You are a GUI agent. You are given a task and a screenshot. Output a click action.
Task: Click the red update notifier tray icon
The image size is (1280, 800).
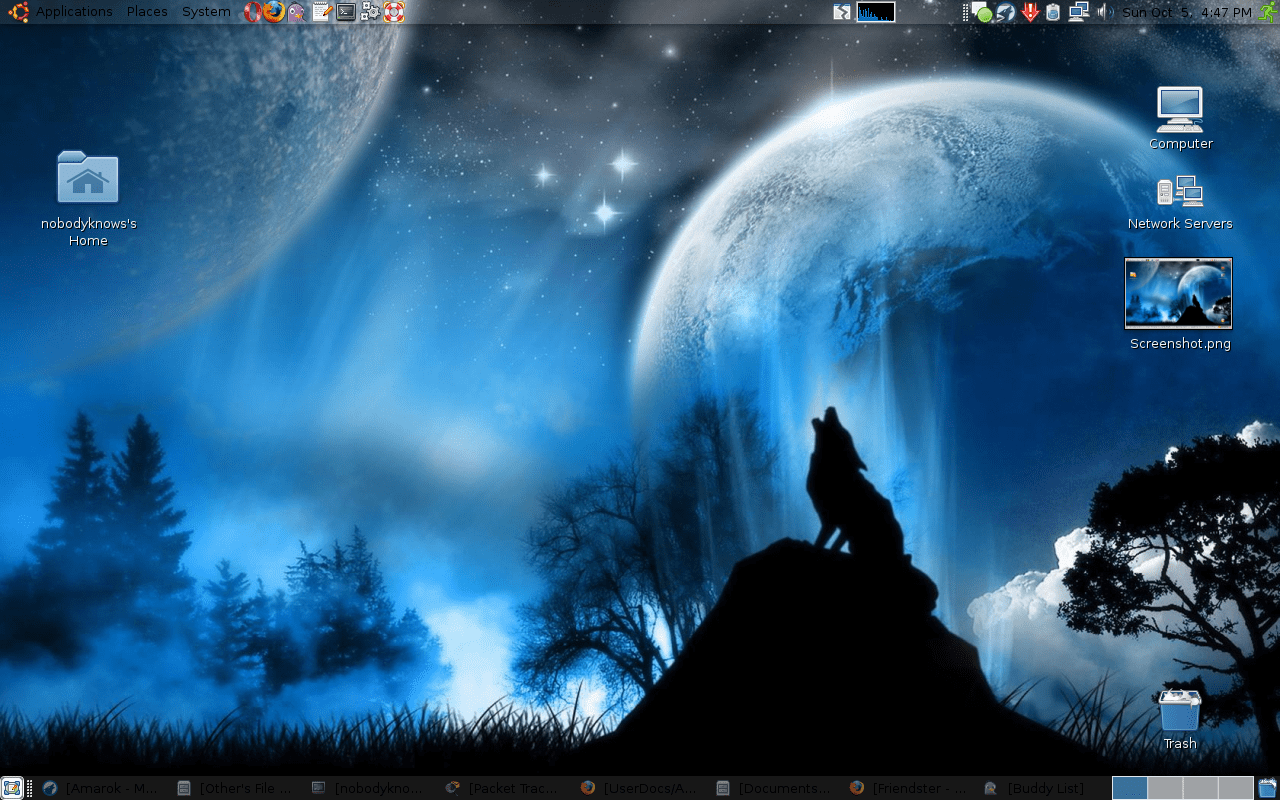click(1030, 12)
